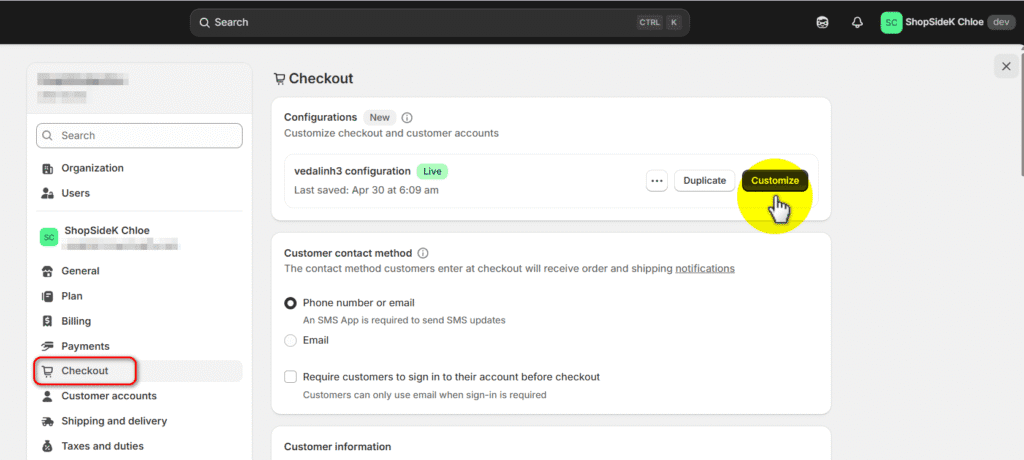
Task: Close the settings panel with X
Action: pyautogui.click(x=1006, y=66)
